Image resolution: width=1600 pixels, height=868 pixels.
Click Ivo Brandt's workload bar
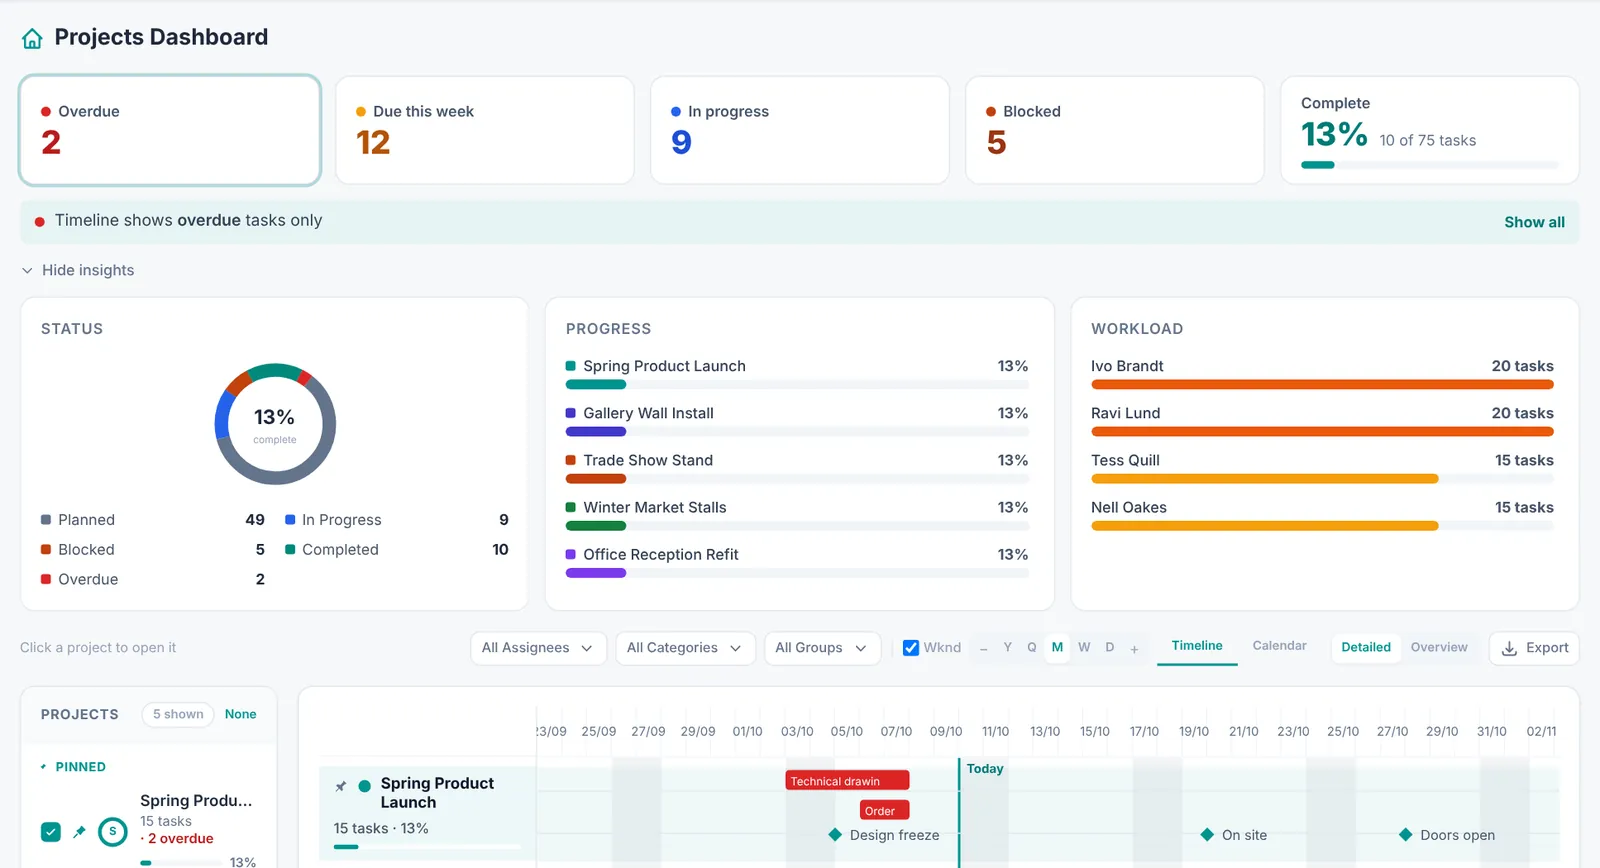(1322, 385)
